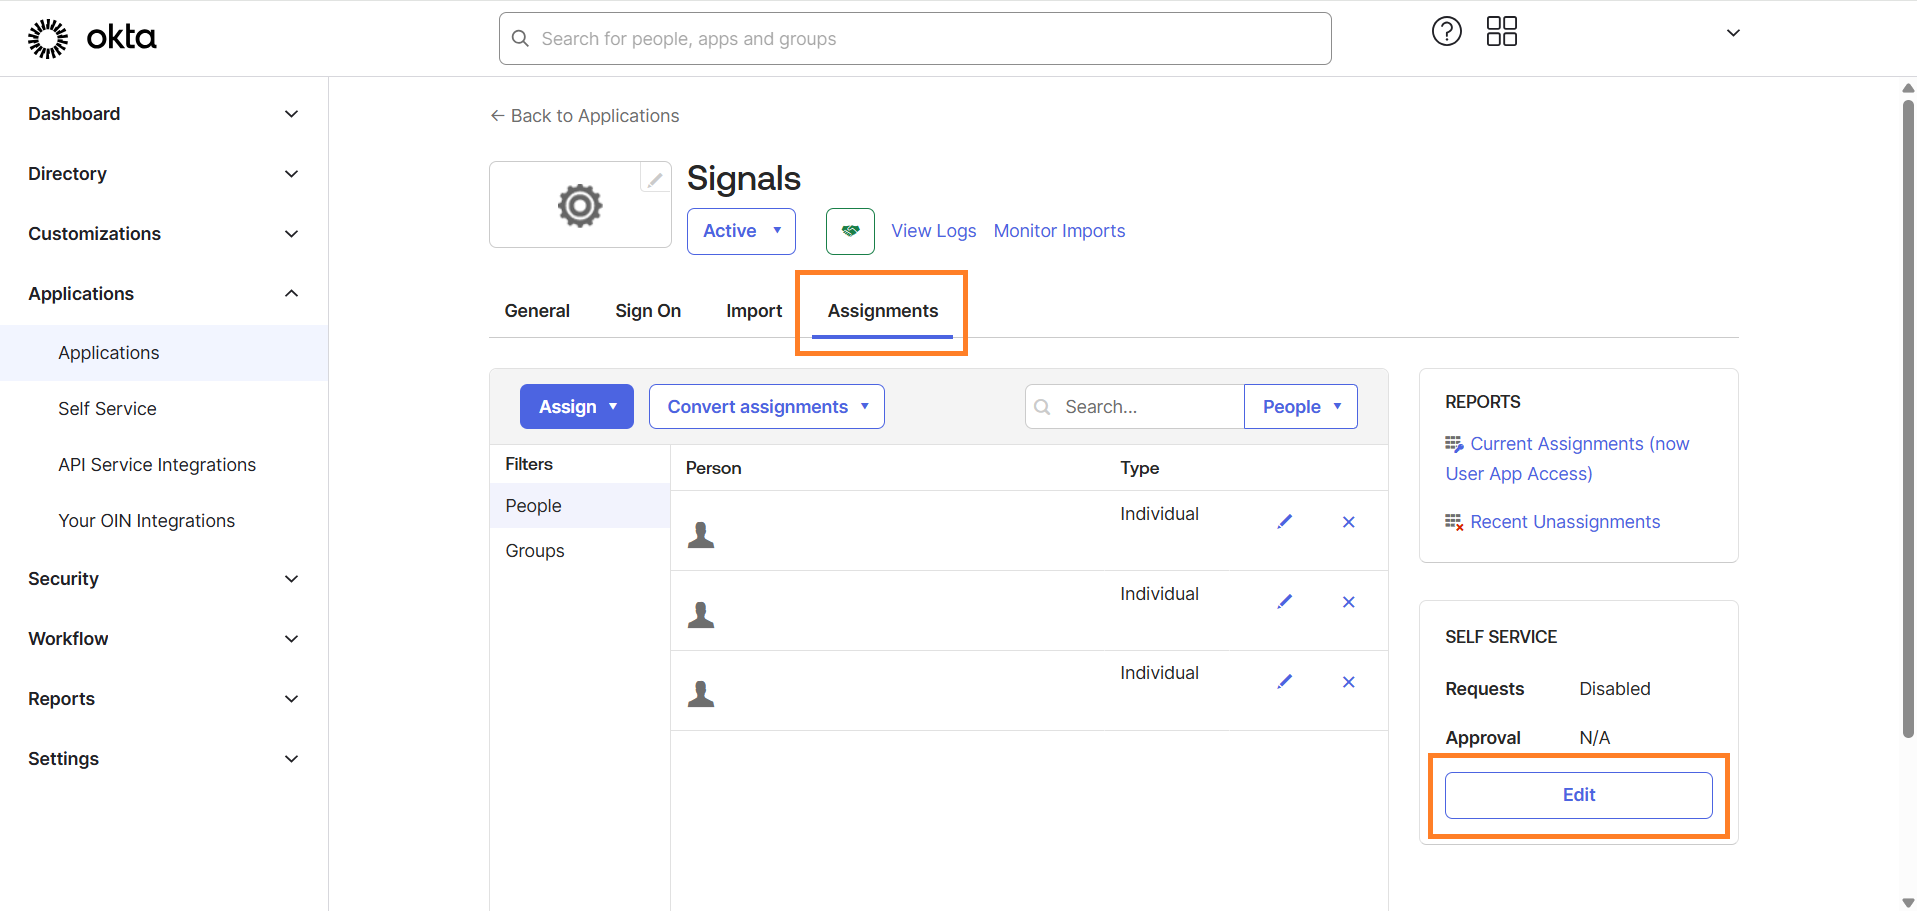1917x911 pixels.
Task: Remove the second individual assignment
Action: 1349,602
